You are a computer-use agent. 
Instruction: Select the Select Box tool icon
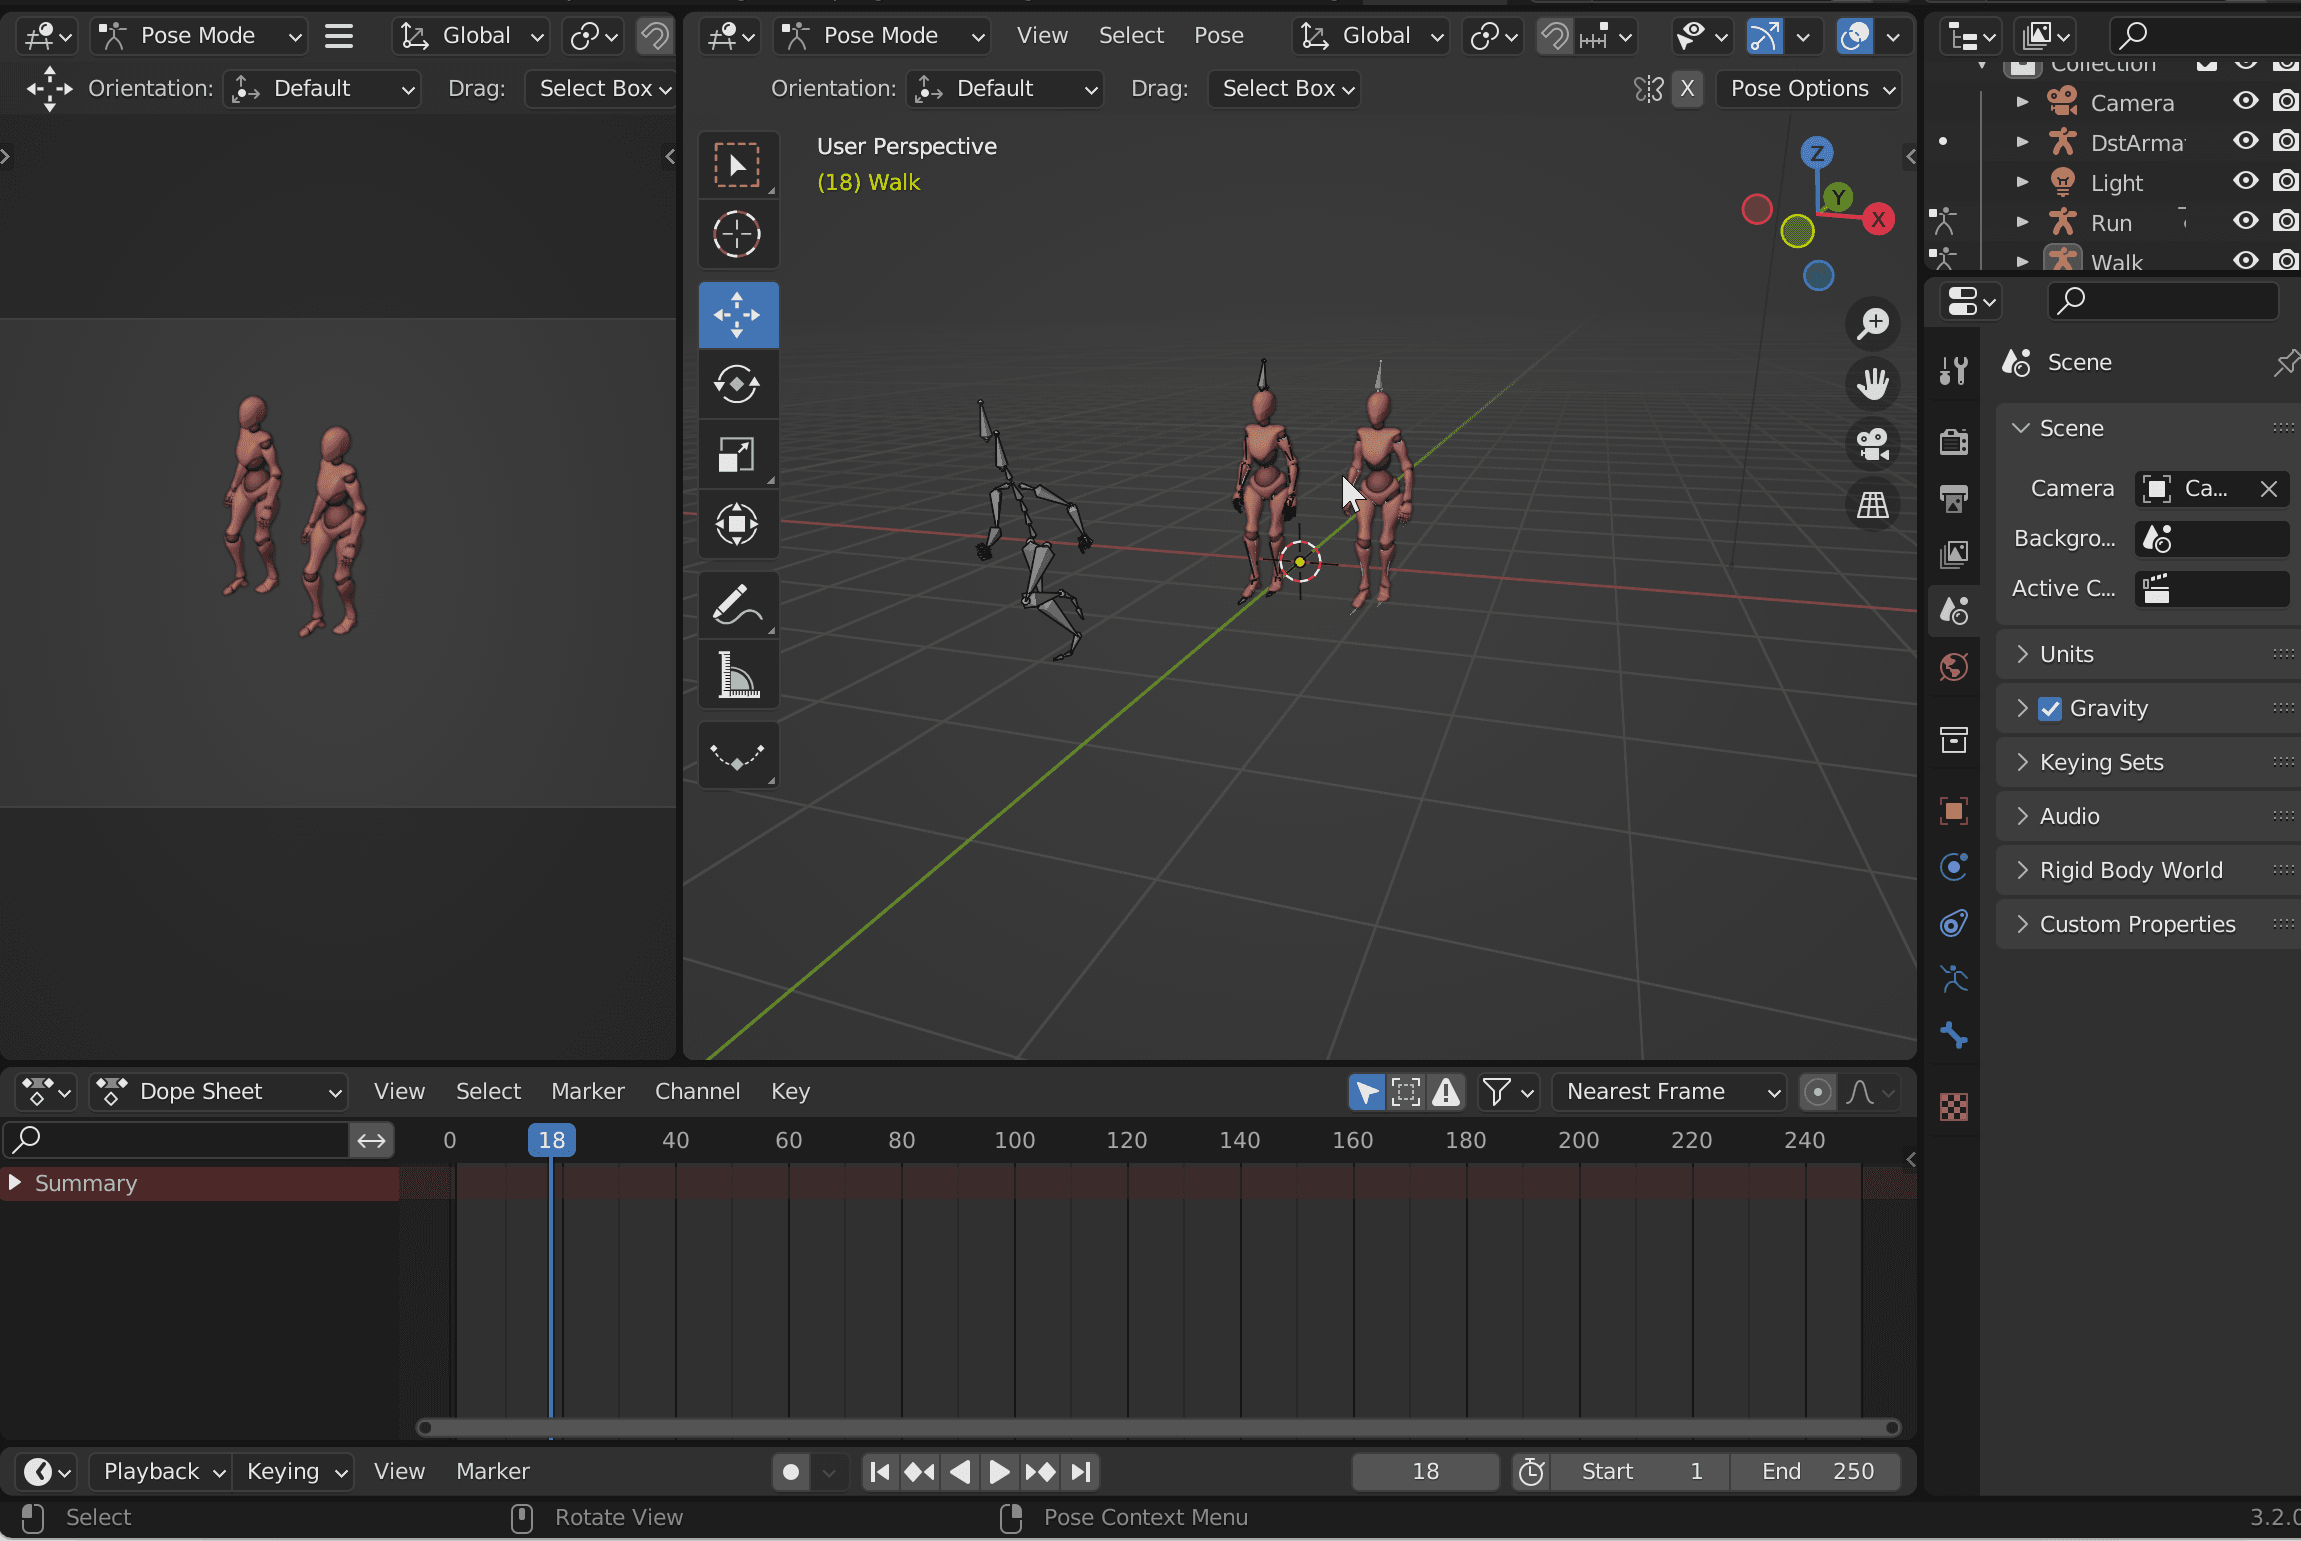(738, 165)
